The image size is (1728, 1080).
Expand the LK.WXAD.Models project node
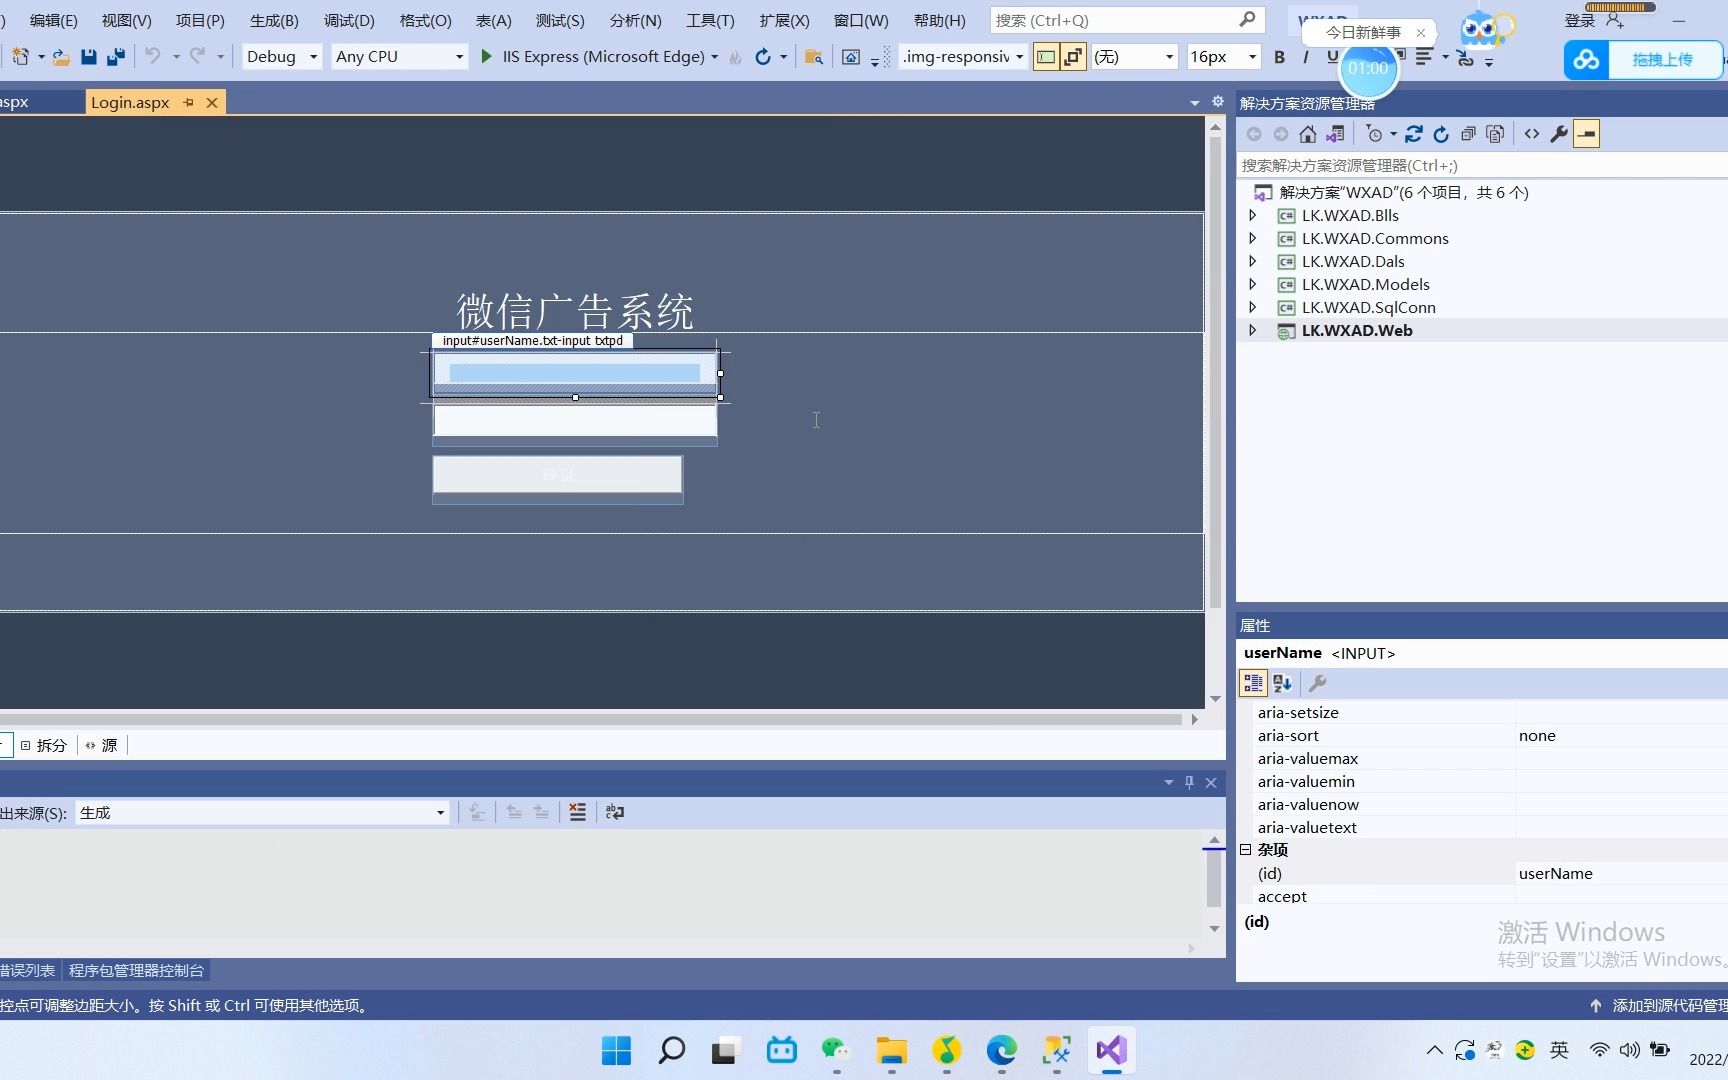(1252, 284)
